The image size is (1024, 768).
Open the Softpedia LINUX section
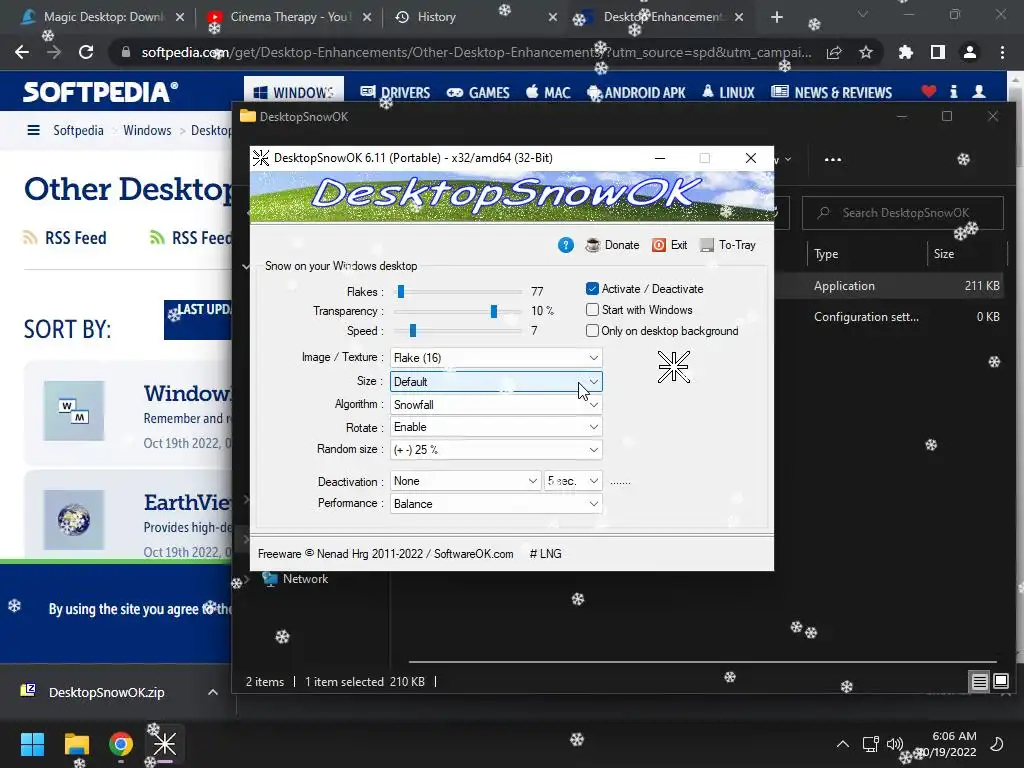tap(728, 93)
